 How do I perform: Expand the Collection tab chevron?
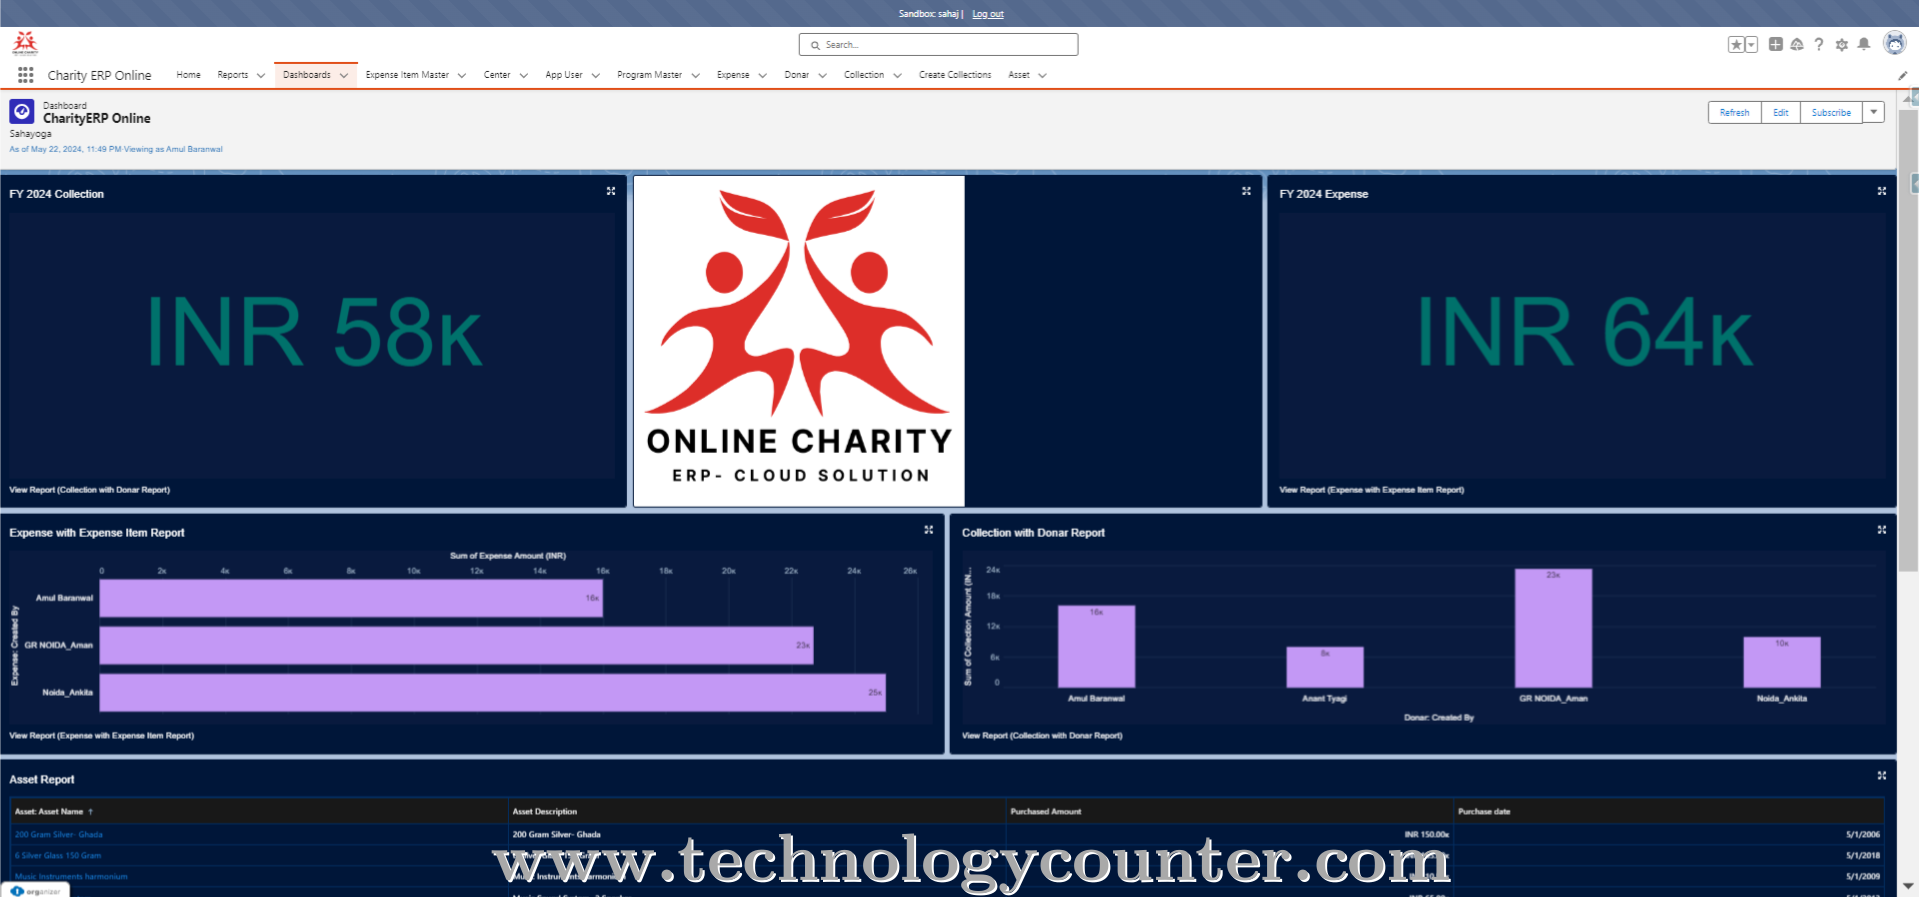(x=897, y=75)
